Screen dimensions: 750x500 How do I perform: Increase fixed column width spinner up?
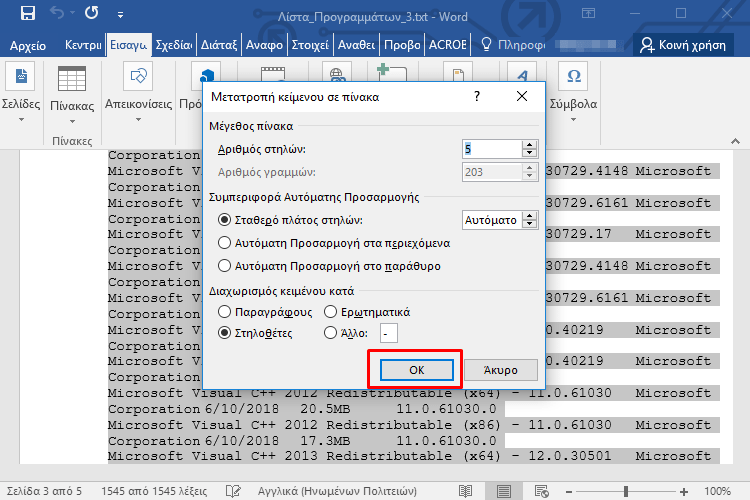click(x=529, y=215)
